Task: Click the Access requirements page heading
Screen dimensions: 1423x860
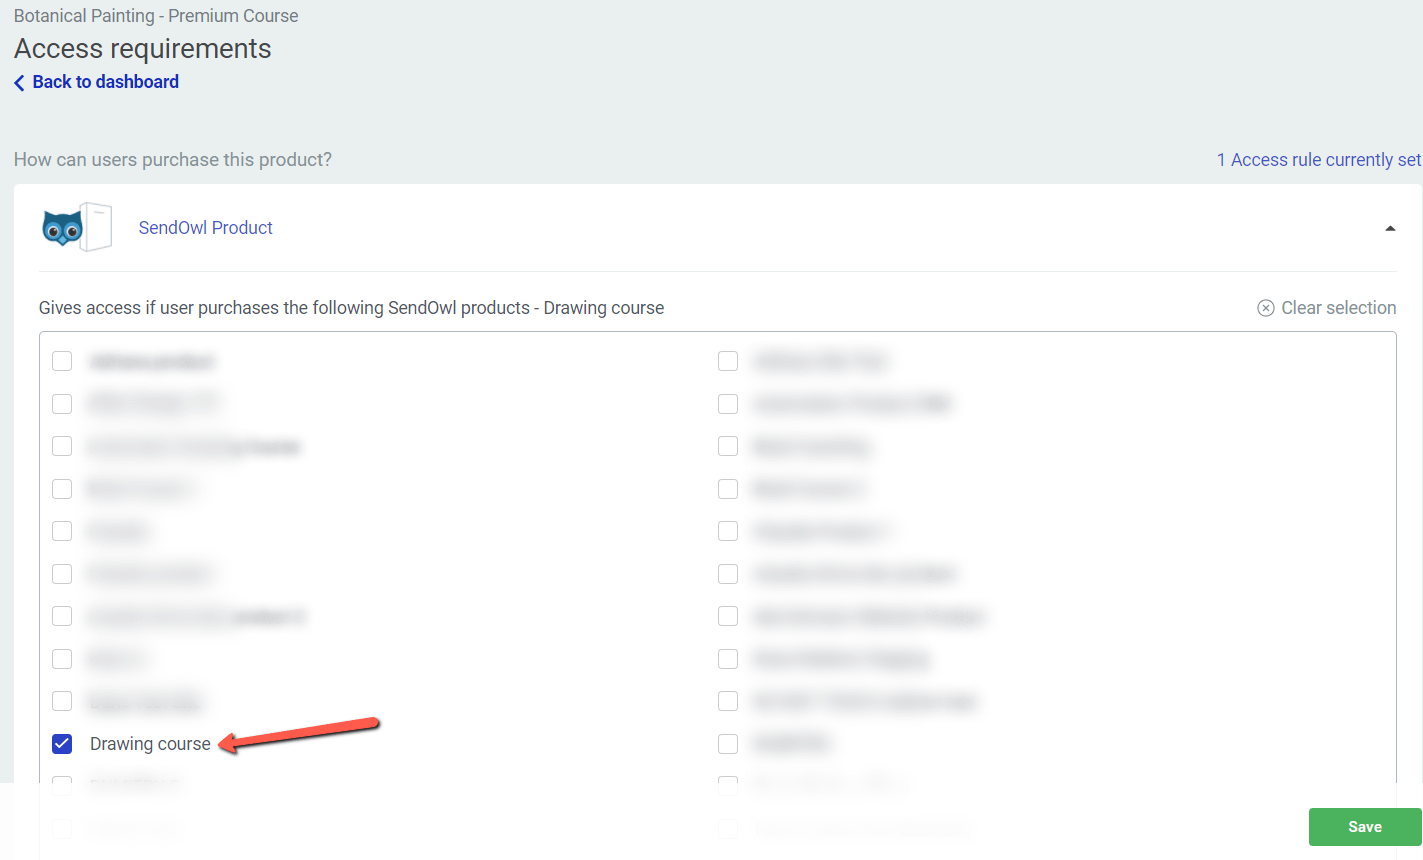Action: click(x=143, y=49)
